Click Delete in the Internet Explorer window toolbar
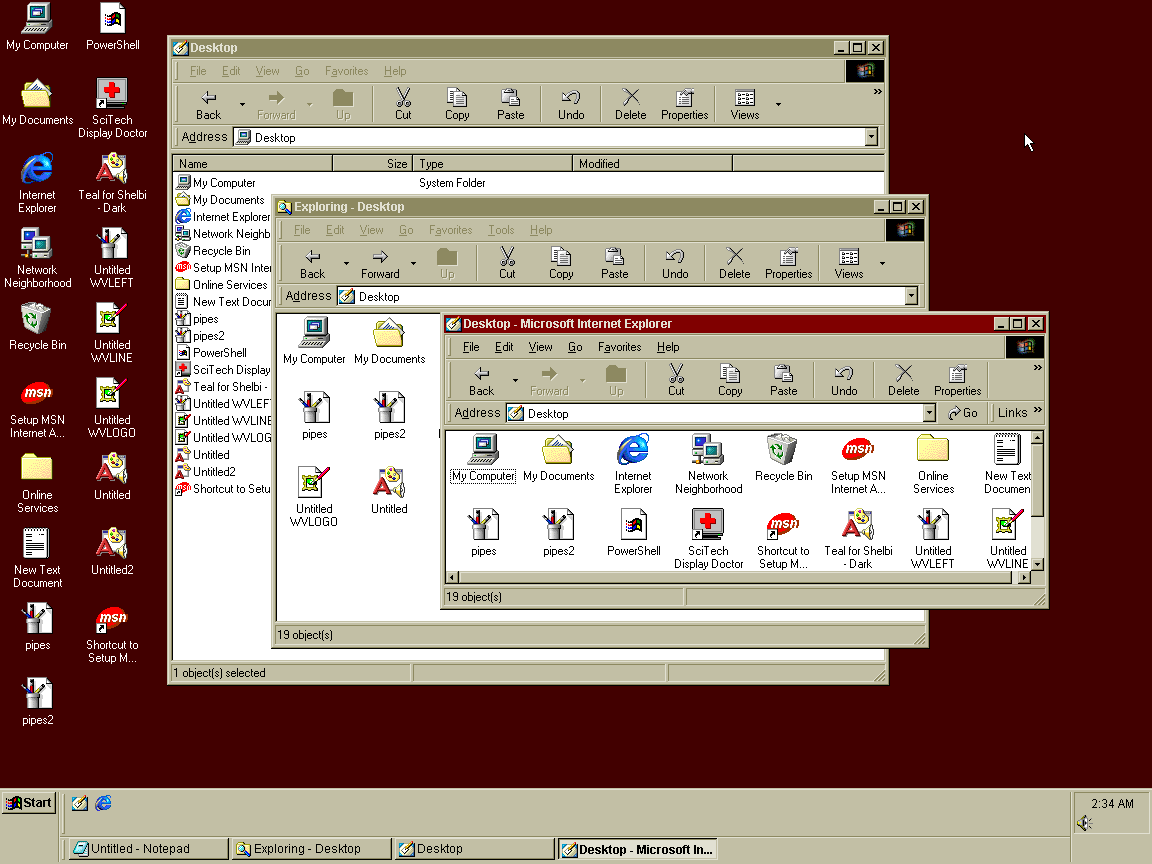This screenshot has height=864, width=1152. (903, 381)
